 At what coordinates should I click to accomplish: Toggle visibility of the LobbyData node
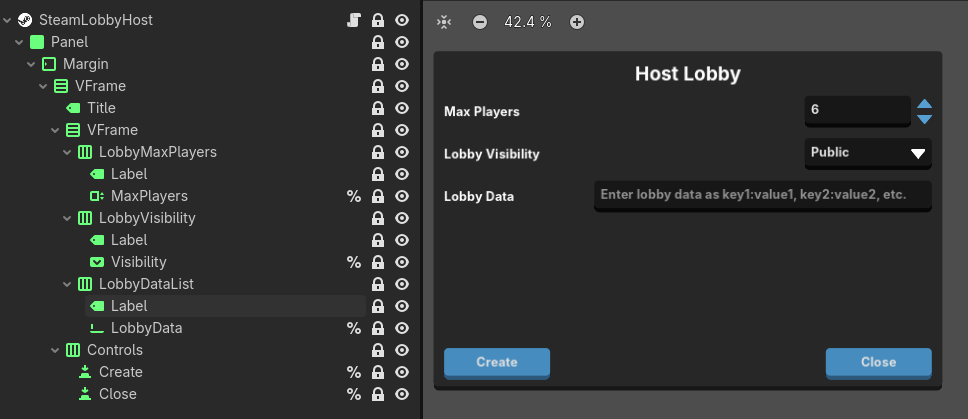pos(402,328)
